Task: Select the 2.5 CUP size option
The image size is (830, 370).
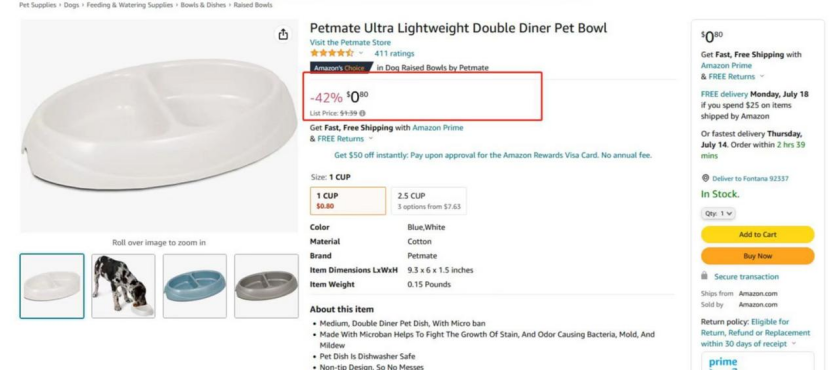Action: 429,201
